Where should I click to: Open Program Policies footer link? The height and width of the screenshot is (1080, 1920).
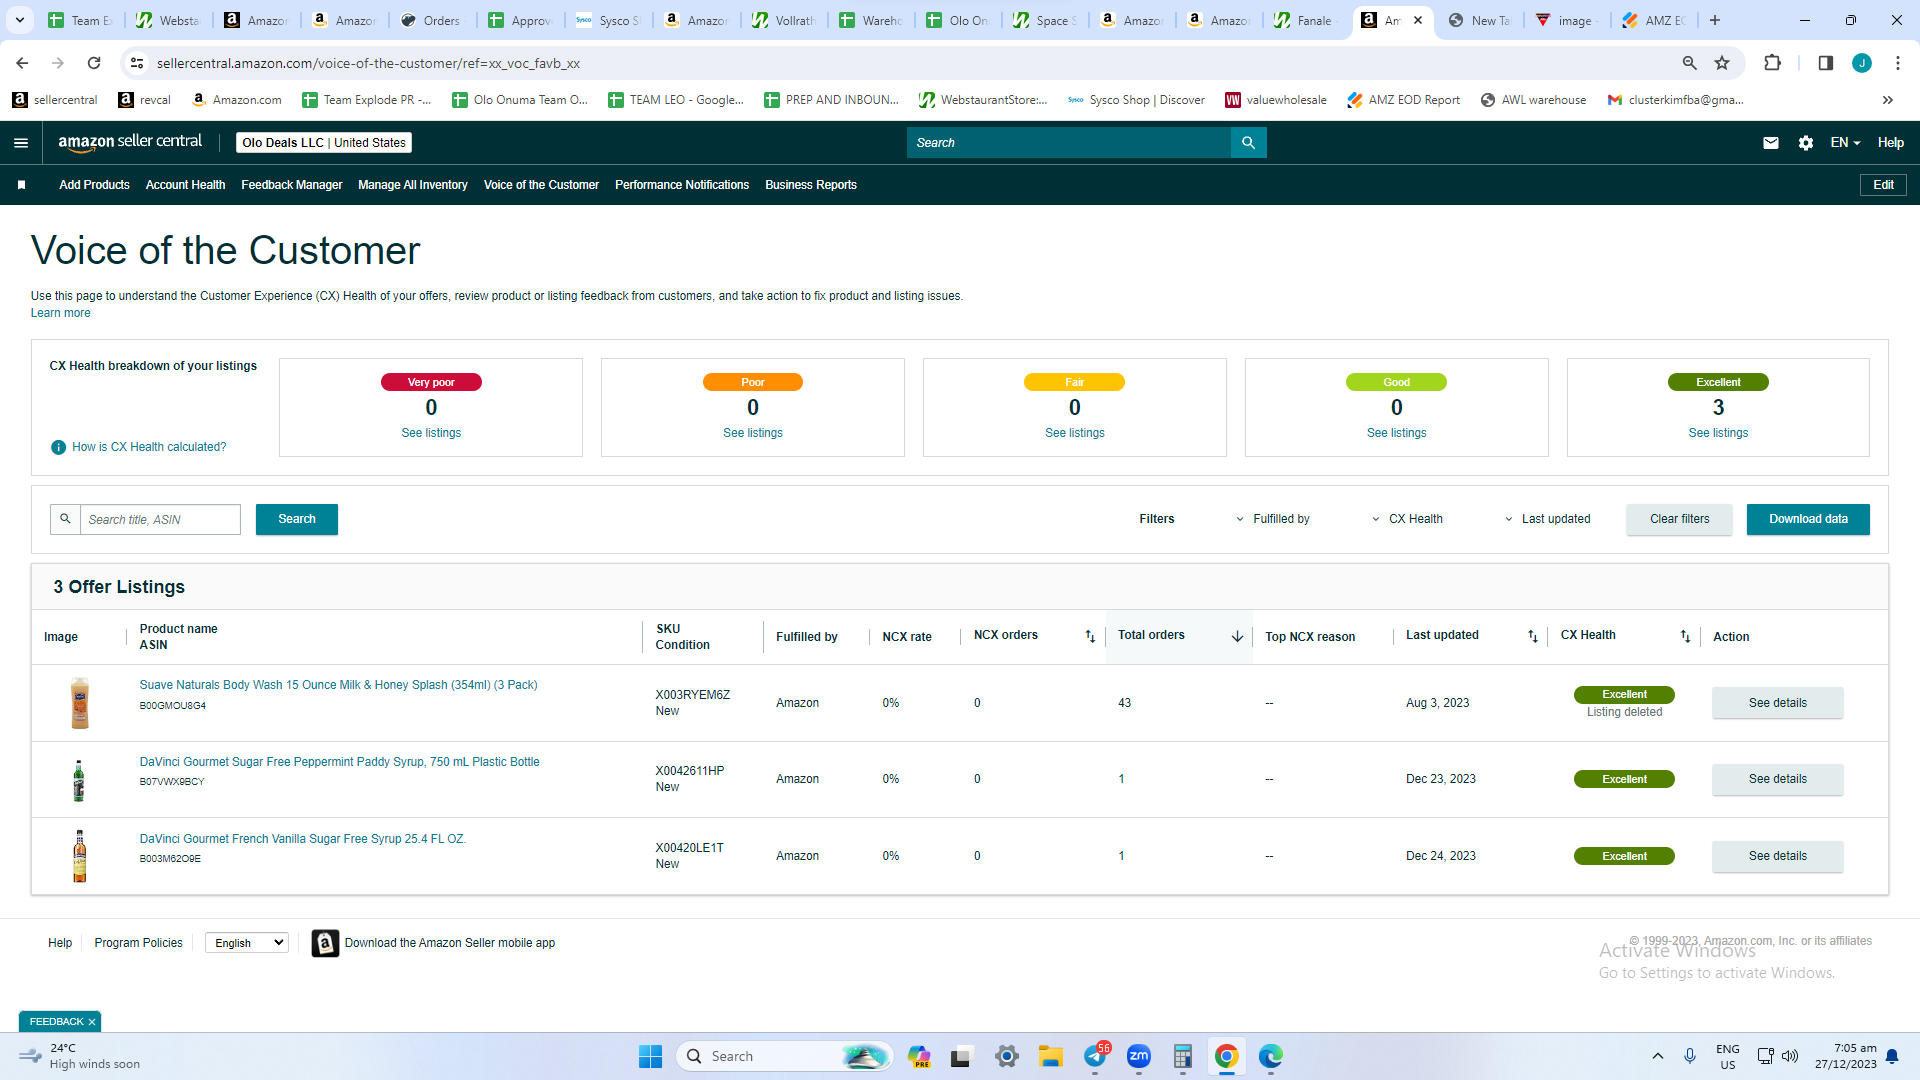click(138, 943)
